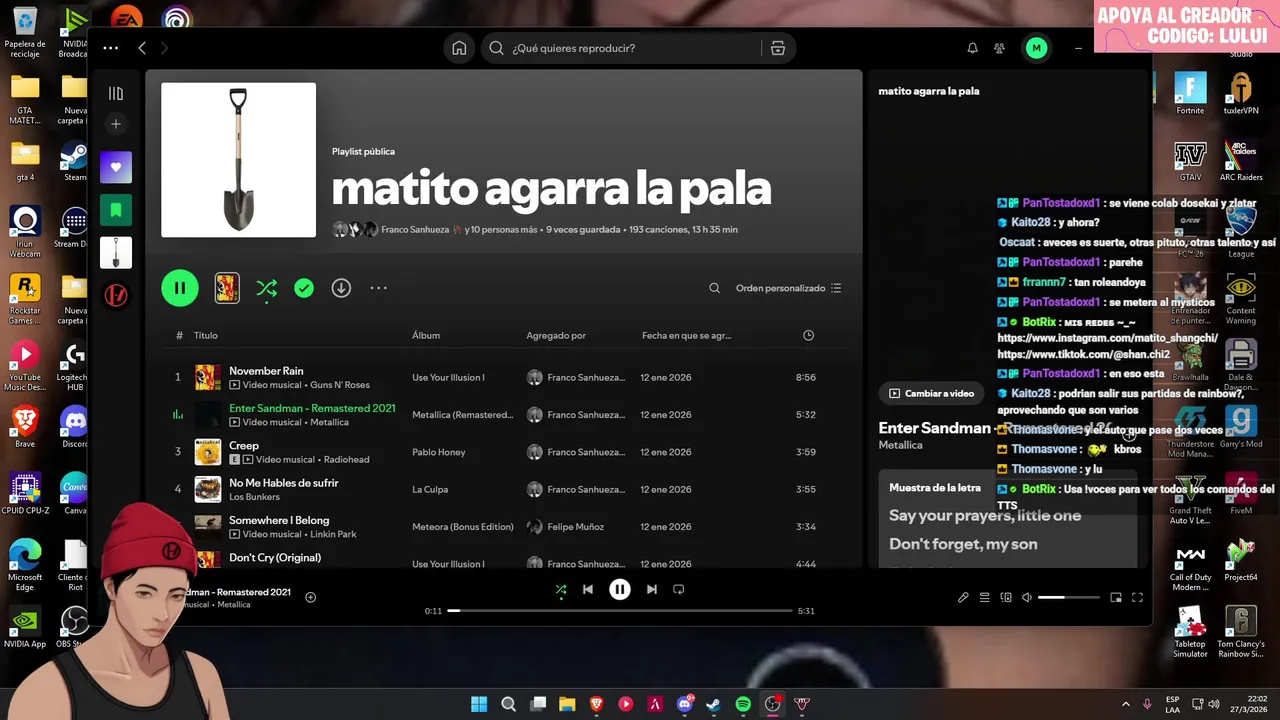Open y 10 personas más collaborators
The image size is (1280, 720).
coord(501,230)
